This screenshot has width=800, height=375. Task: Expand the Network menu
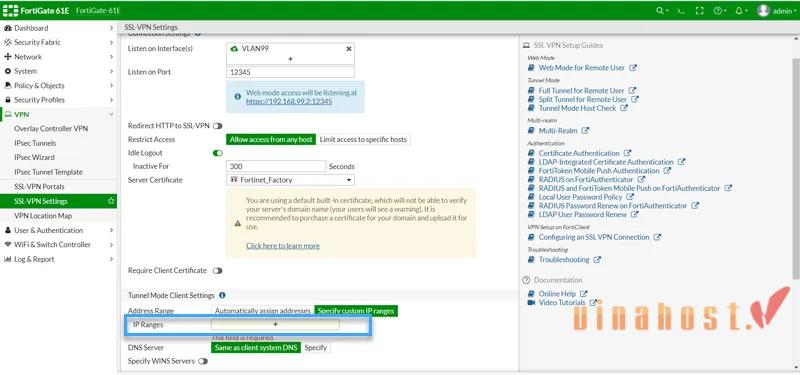[x=59, y=57]
